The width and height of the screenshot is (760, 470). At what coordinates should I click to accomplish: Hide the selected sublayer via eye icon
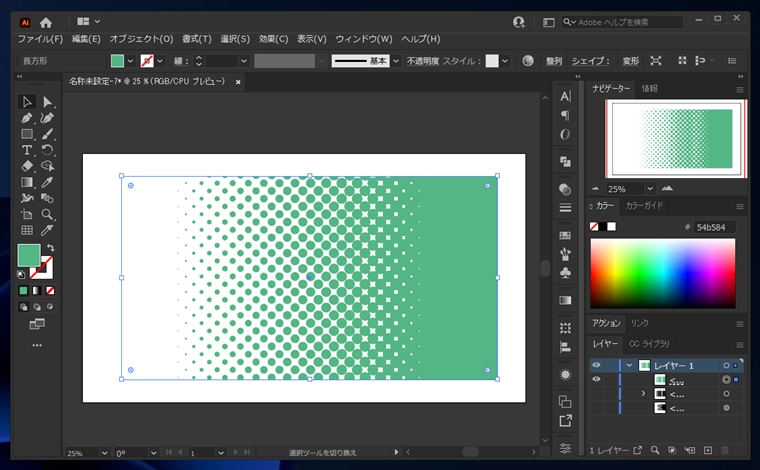tap(597, 379)
